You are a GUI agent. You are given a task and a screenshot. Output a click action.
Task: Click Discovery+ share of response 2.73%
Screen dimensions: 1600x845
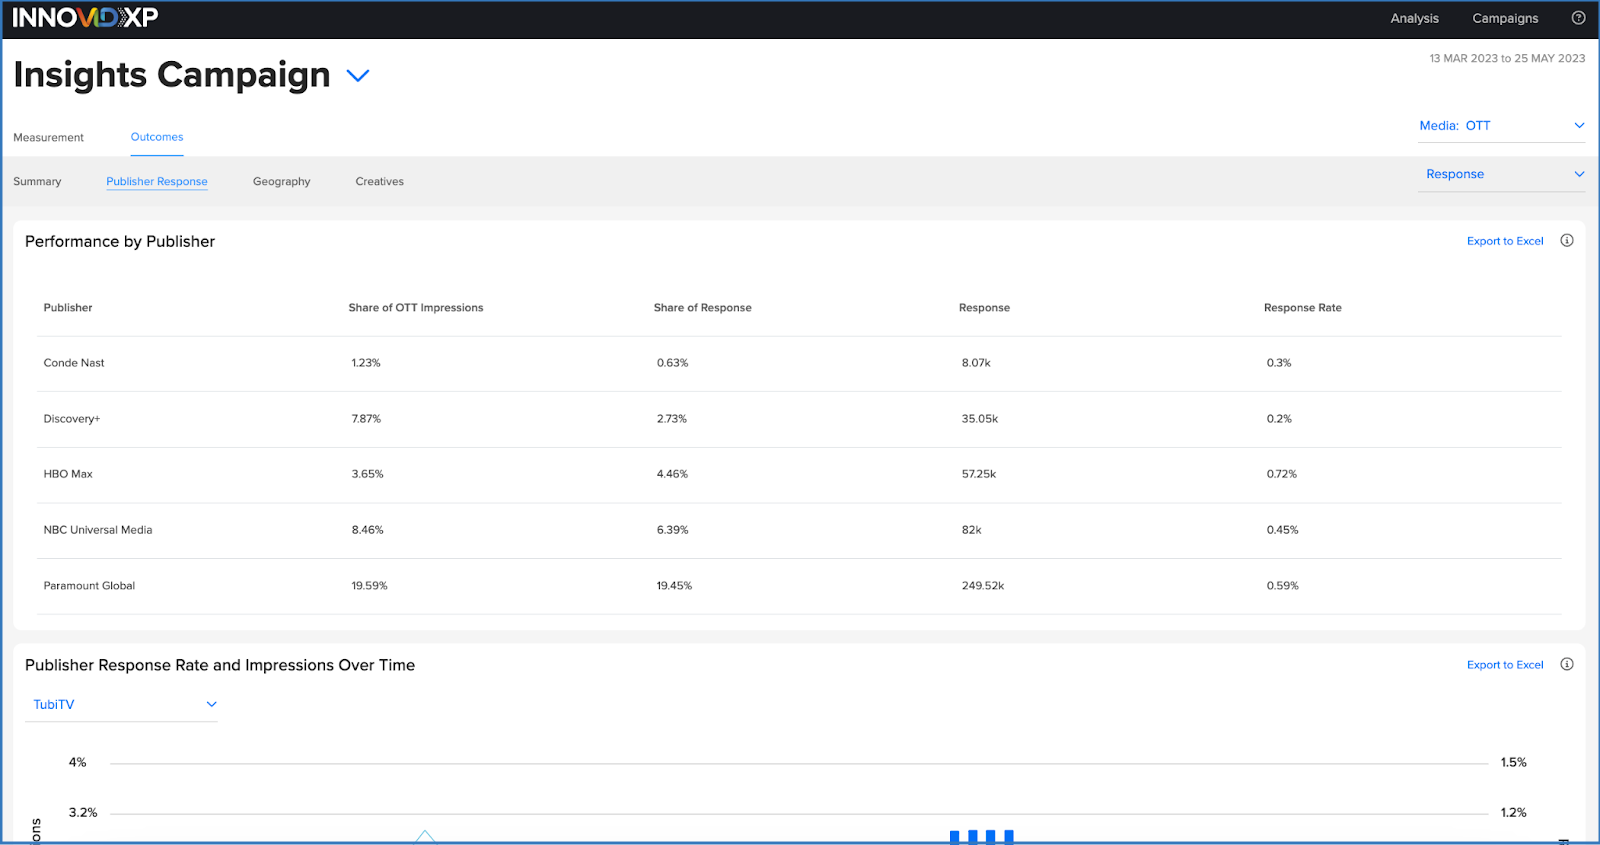(672, 419)
